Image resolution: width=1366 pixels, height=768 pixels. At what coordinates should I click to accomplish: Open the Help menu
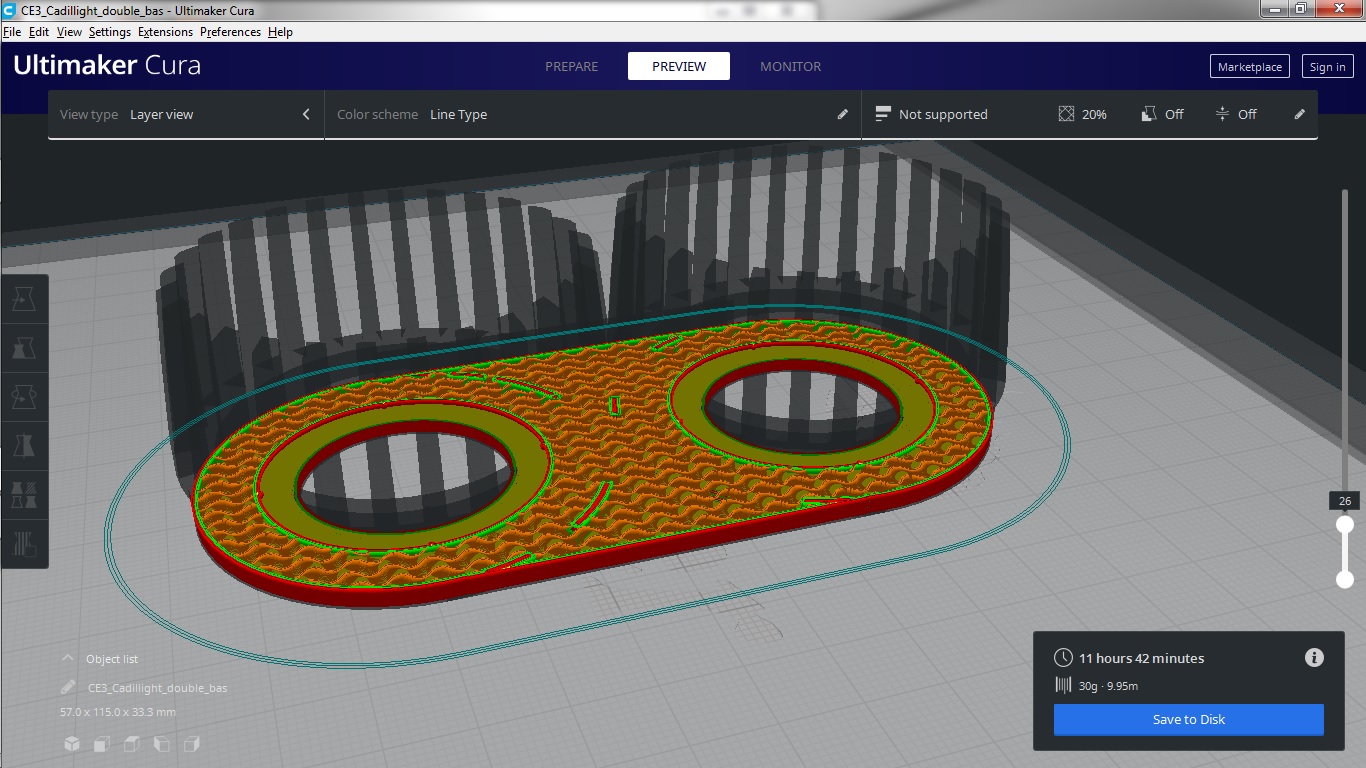[280, 32]
